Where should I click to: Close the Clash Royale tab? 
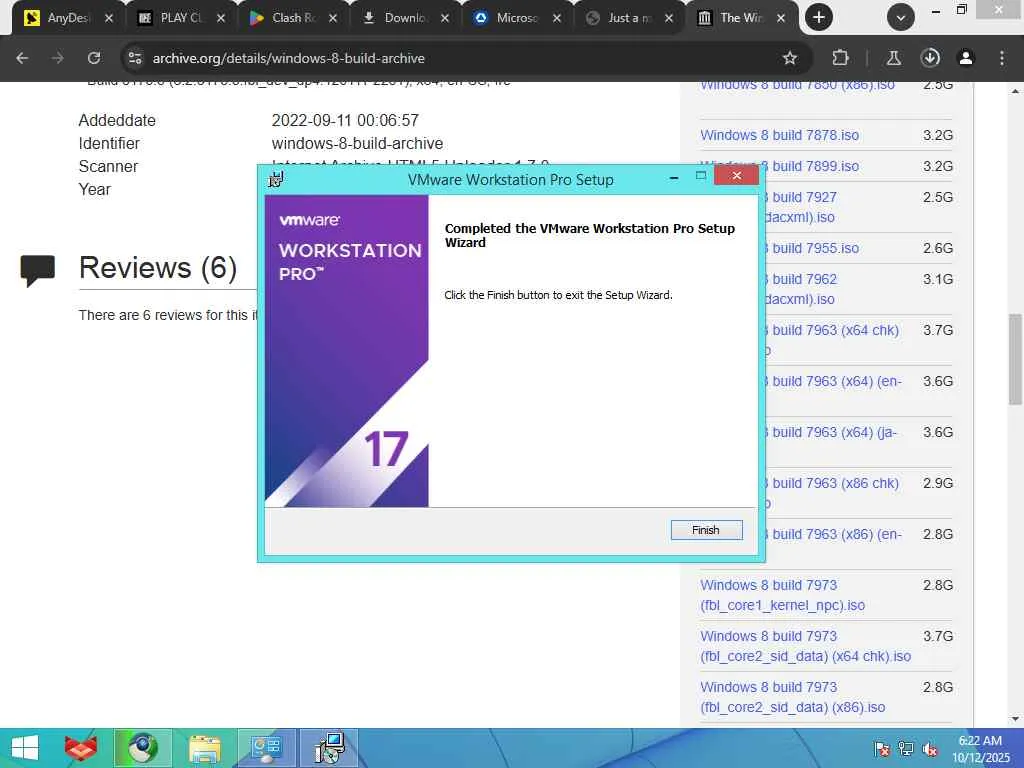click(333, 18)
